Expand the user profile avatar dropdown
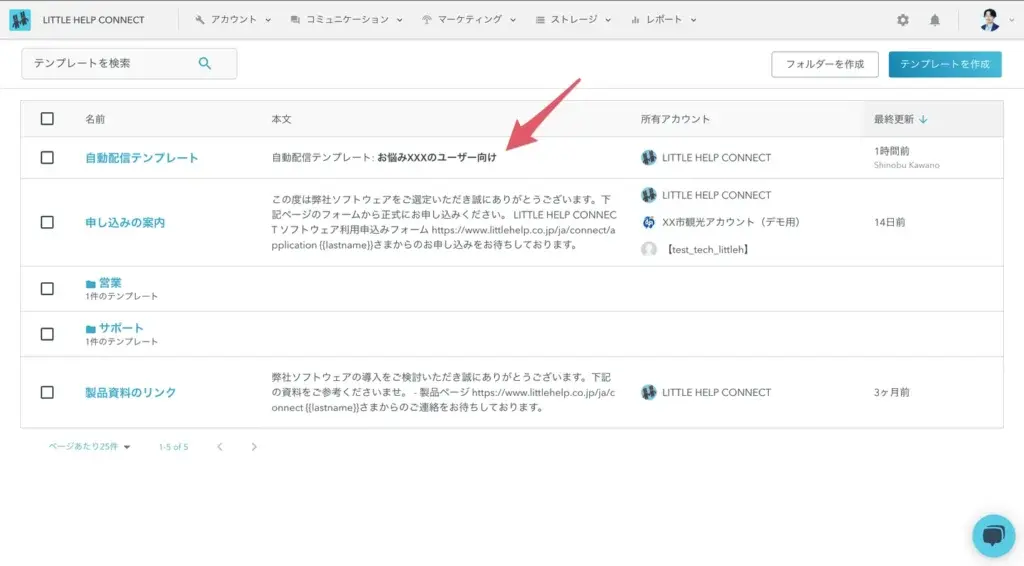 click(x=993, y=20)
